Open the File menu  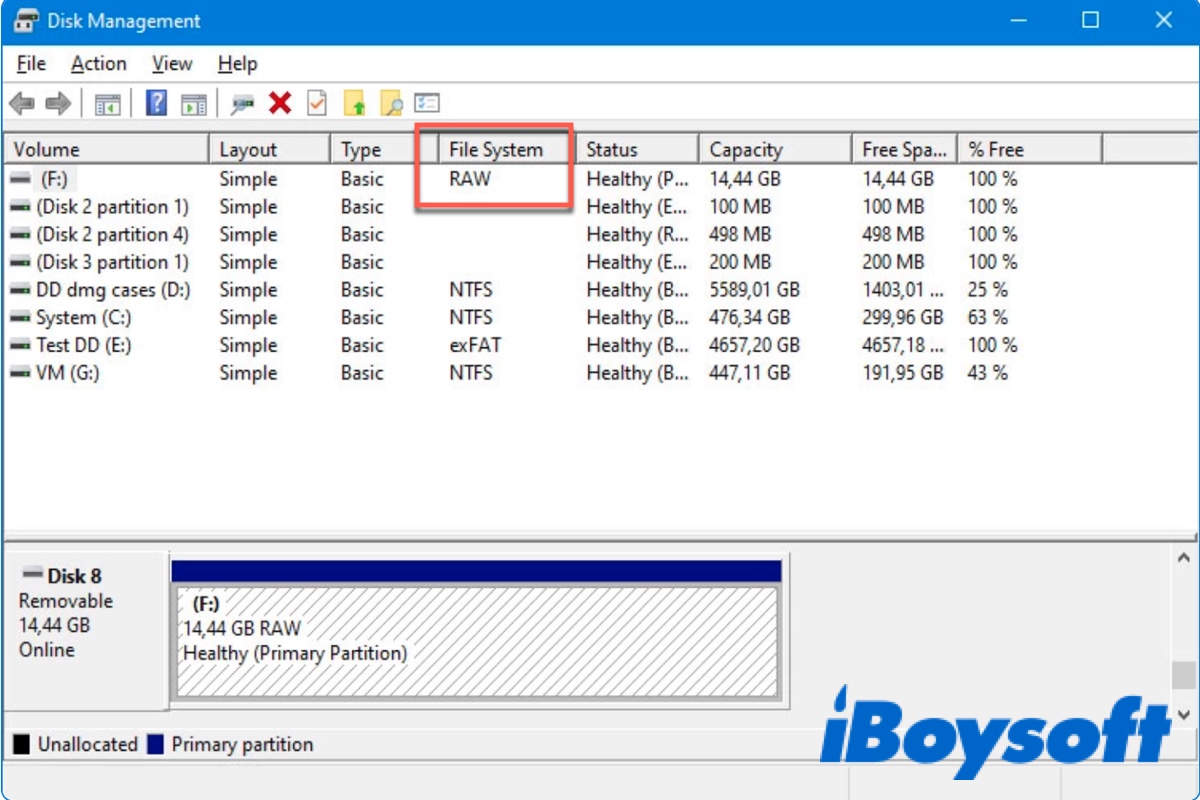(30, 63)
